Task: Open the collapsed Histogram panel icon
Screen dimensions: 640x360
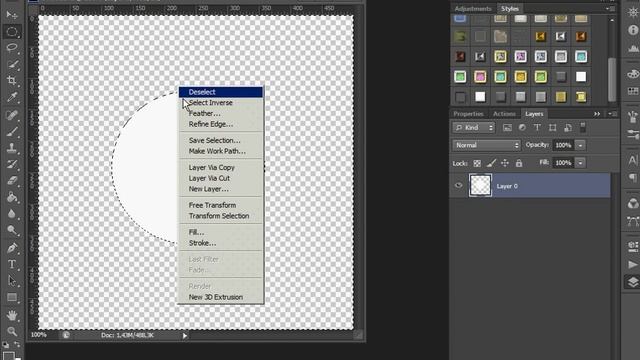Action: point(633,48)
